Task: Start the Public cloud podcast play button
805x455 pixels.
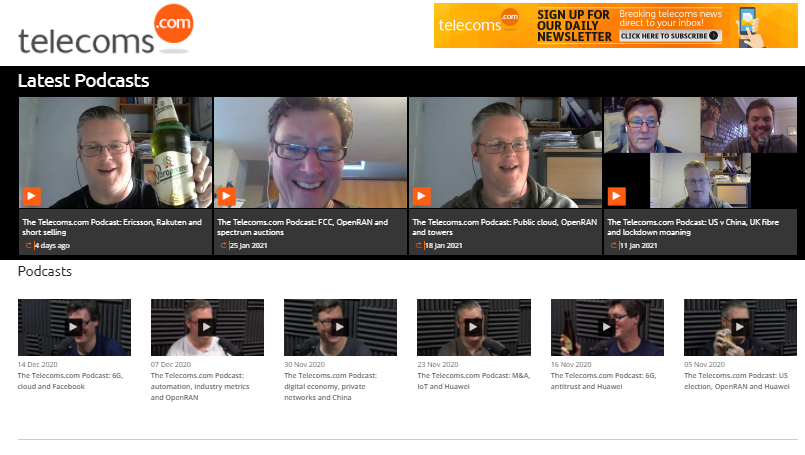Action: pyautogui.click(x=422, y=196)
